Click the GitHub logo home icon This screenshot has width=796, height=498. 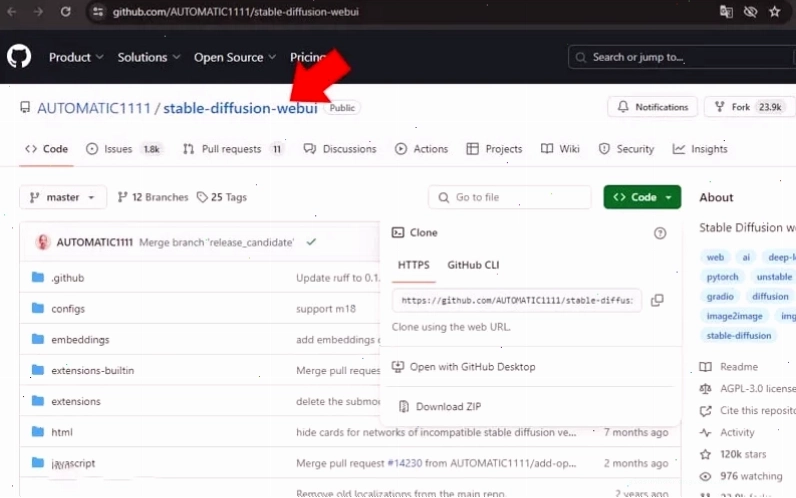point(19,57)
